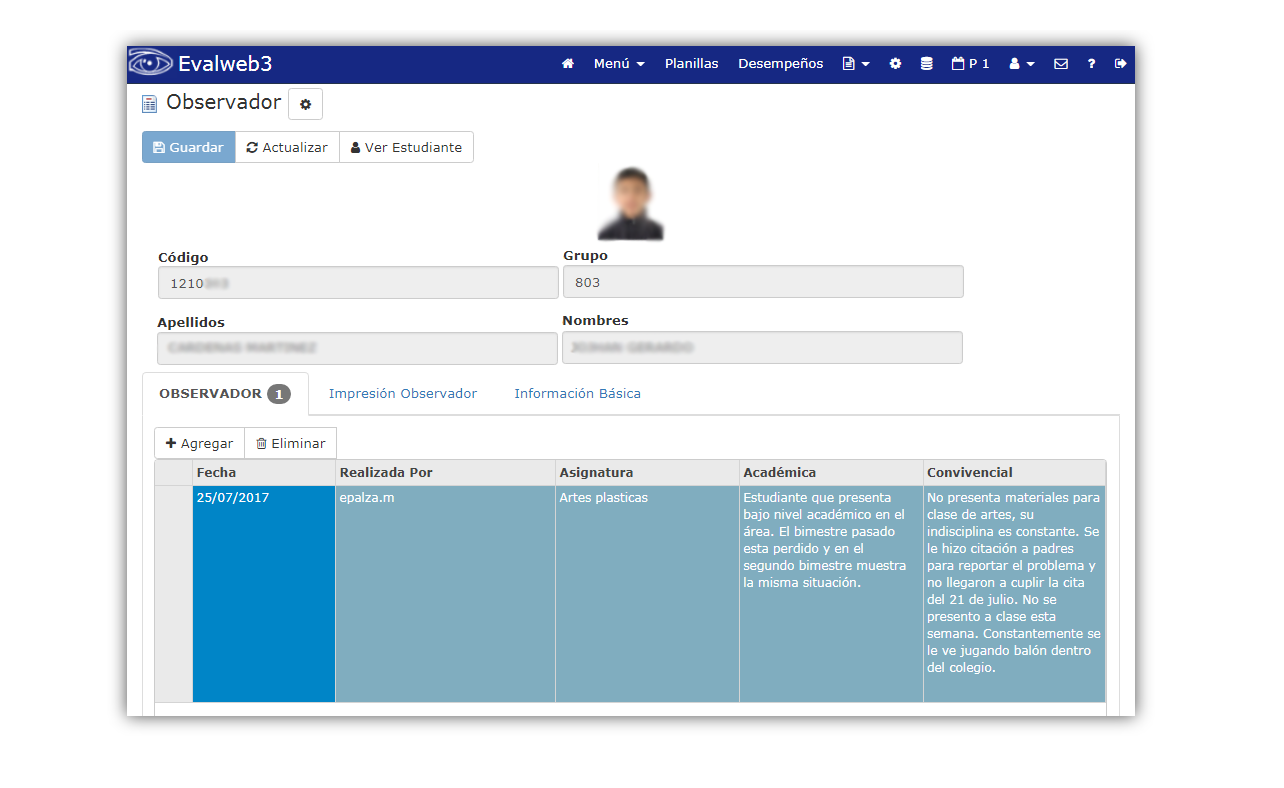The height and width of the screenshot is (788, 1284).
Task: Click the database stack icon
Action: coord(927,64)
